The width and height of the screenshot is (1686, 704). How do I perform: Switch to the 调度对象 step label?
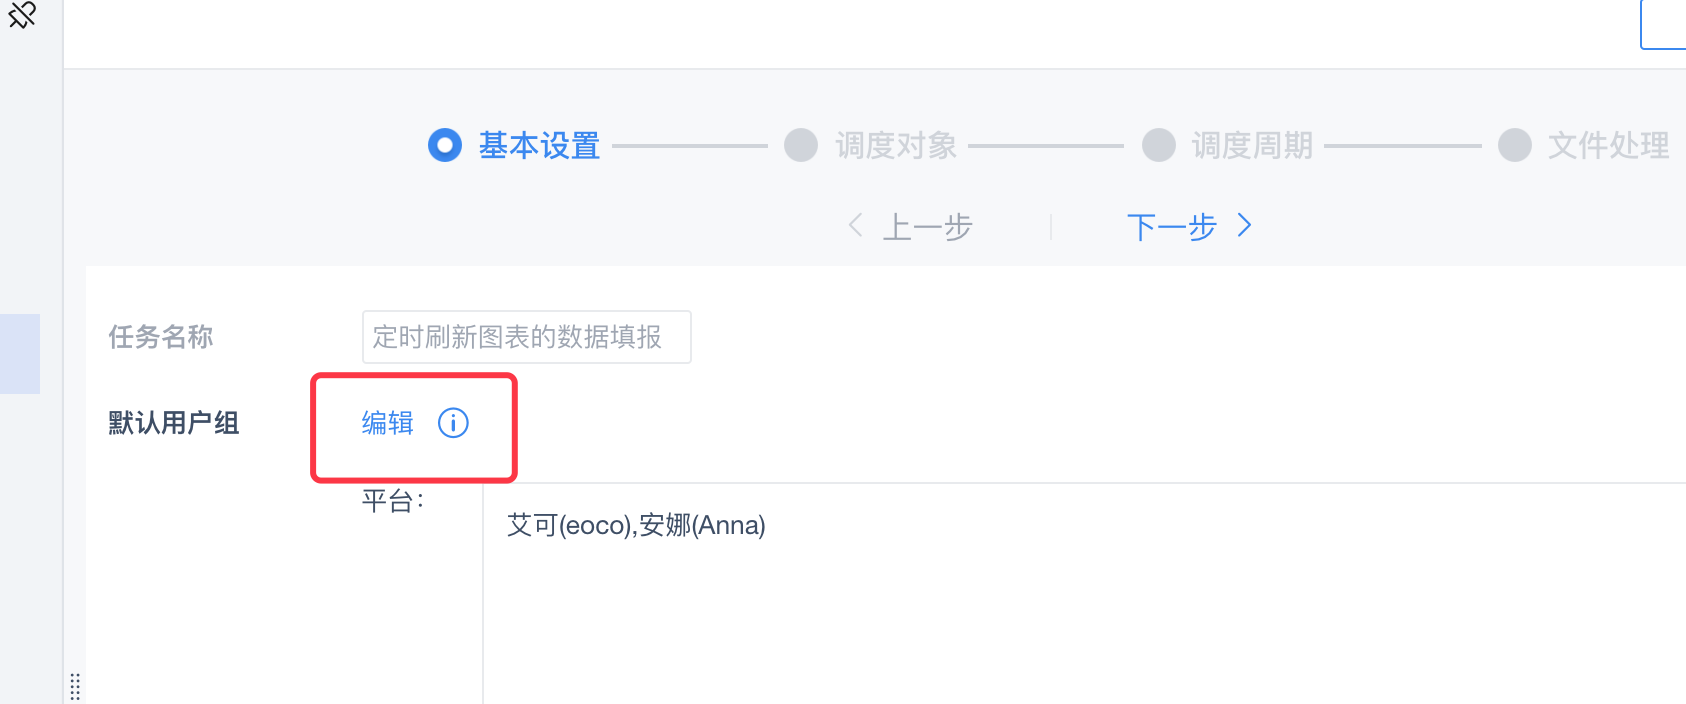point(896,146)
